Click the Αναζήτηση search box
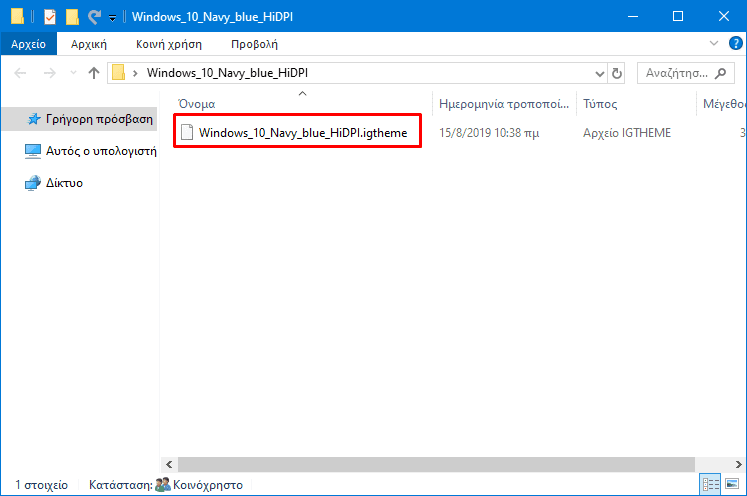The width and height of the screenshot is (747, 496). point(686,73)
